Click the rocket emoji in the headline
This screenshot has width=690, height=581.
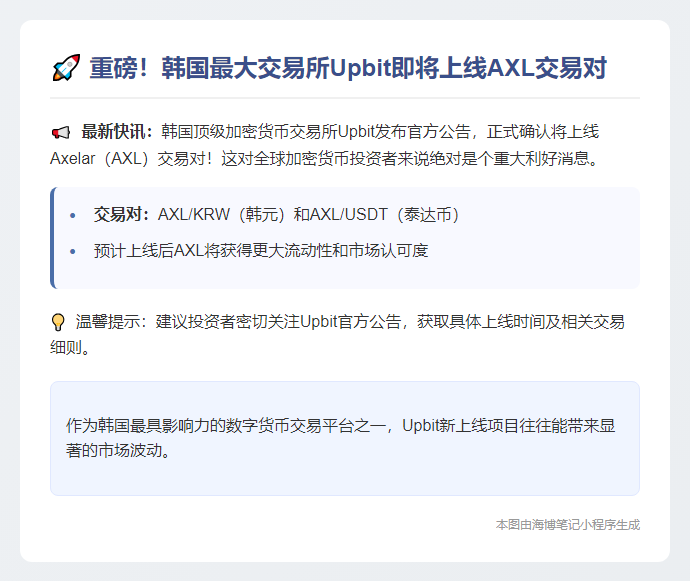tap(66, 68)
